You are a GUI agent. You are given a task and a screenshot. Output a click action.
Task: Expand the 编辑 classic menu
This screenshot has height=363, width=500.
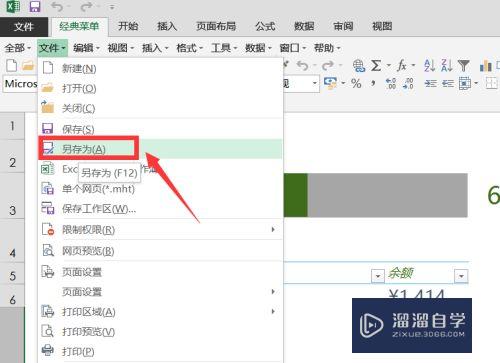[x=86, y=48]
